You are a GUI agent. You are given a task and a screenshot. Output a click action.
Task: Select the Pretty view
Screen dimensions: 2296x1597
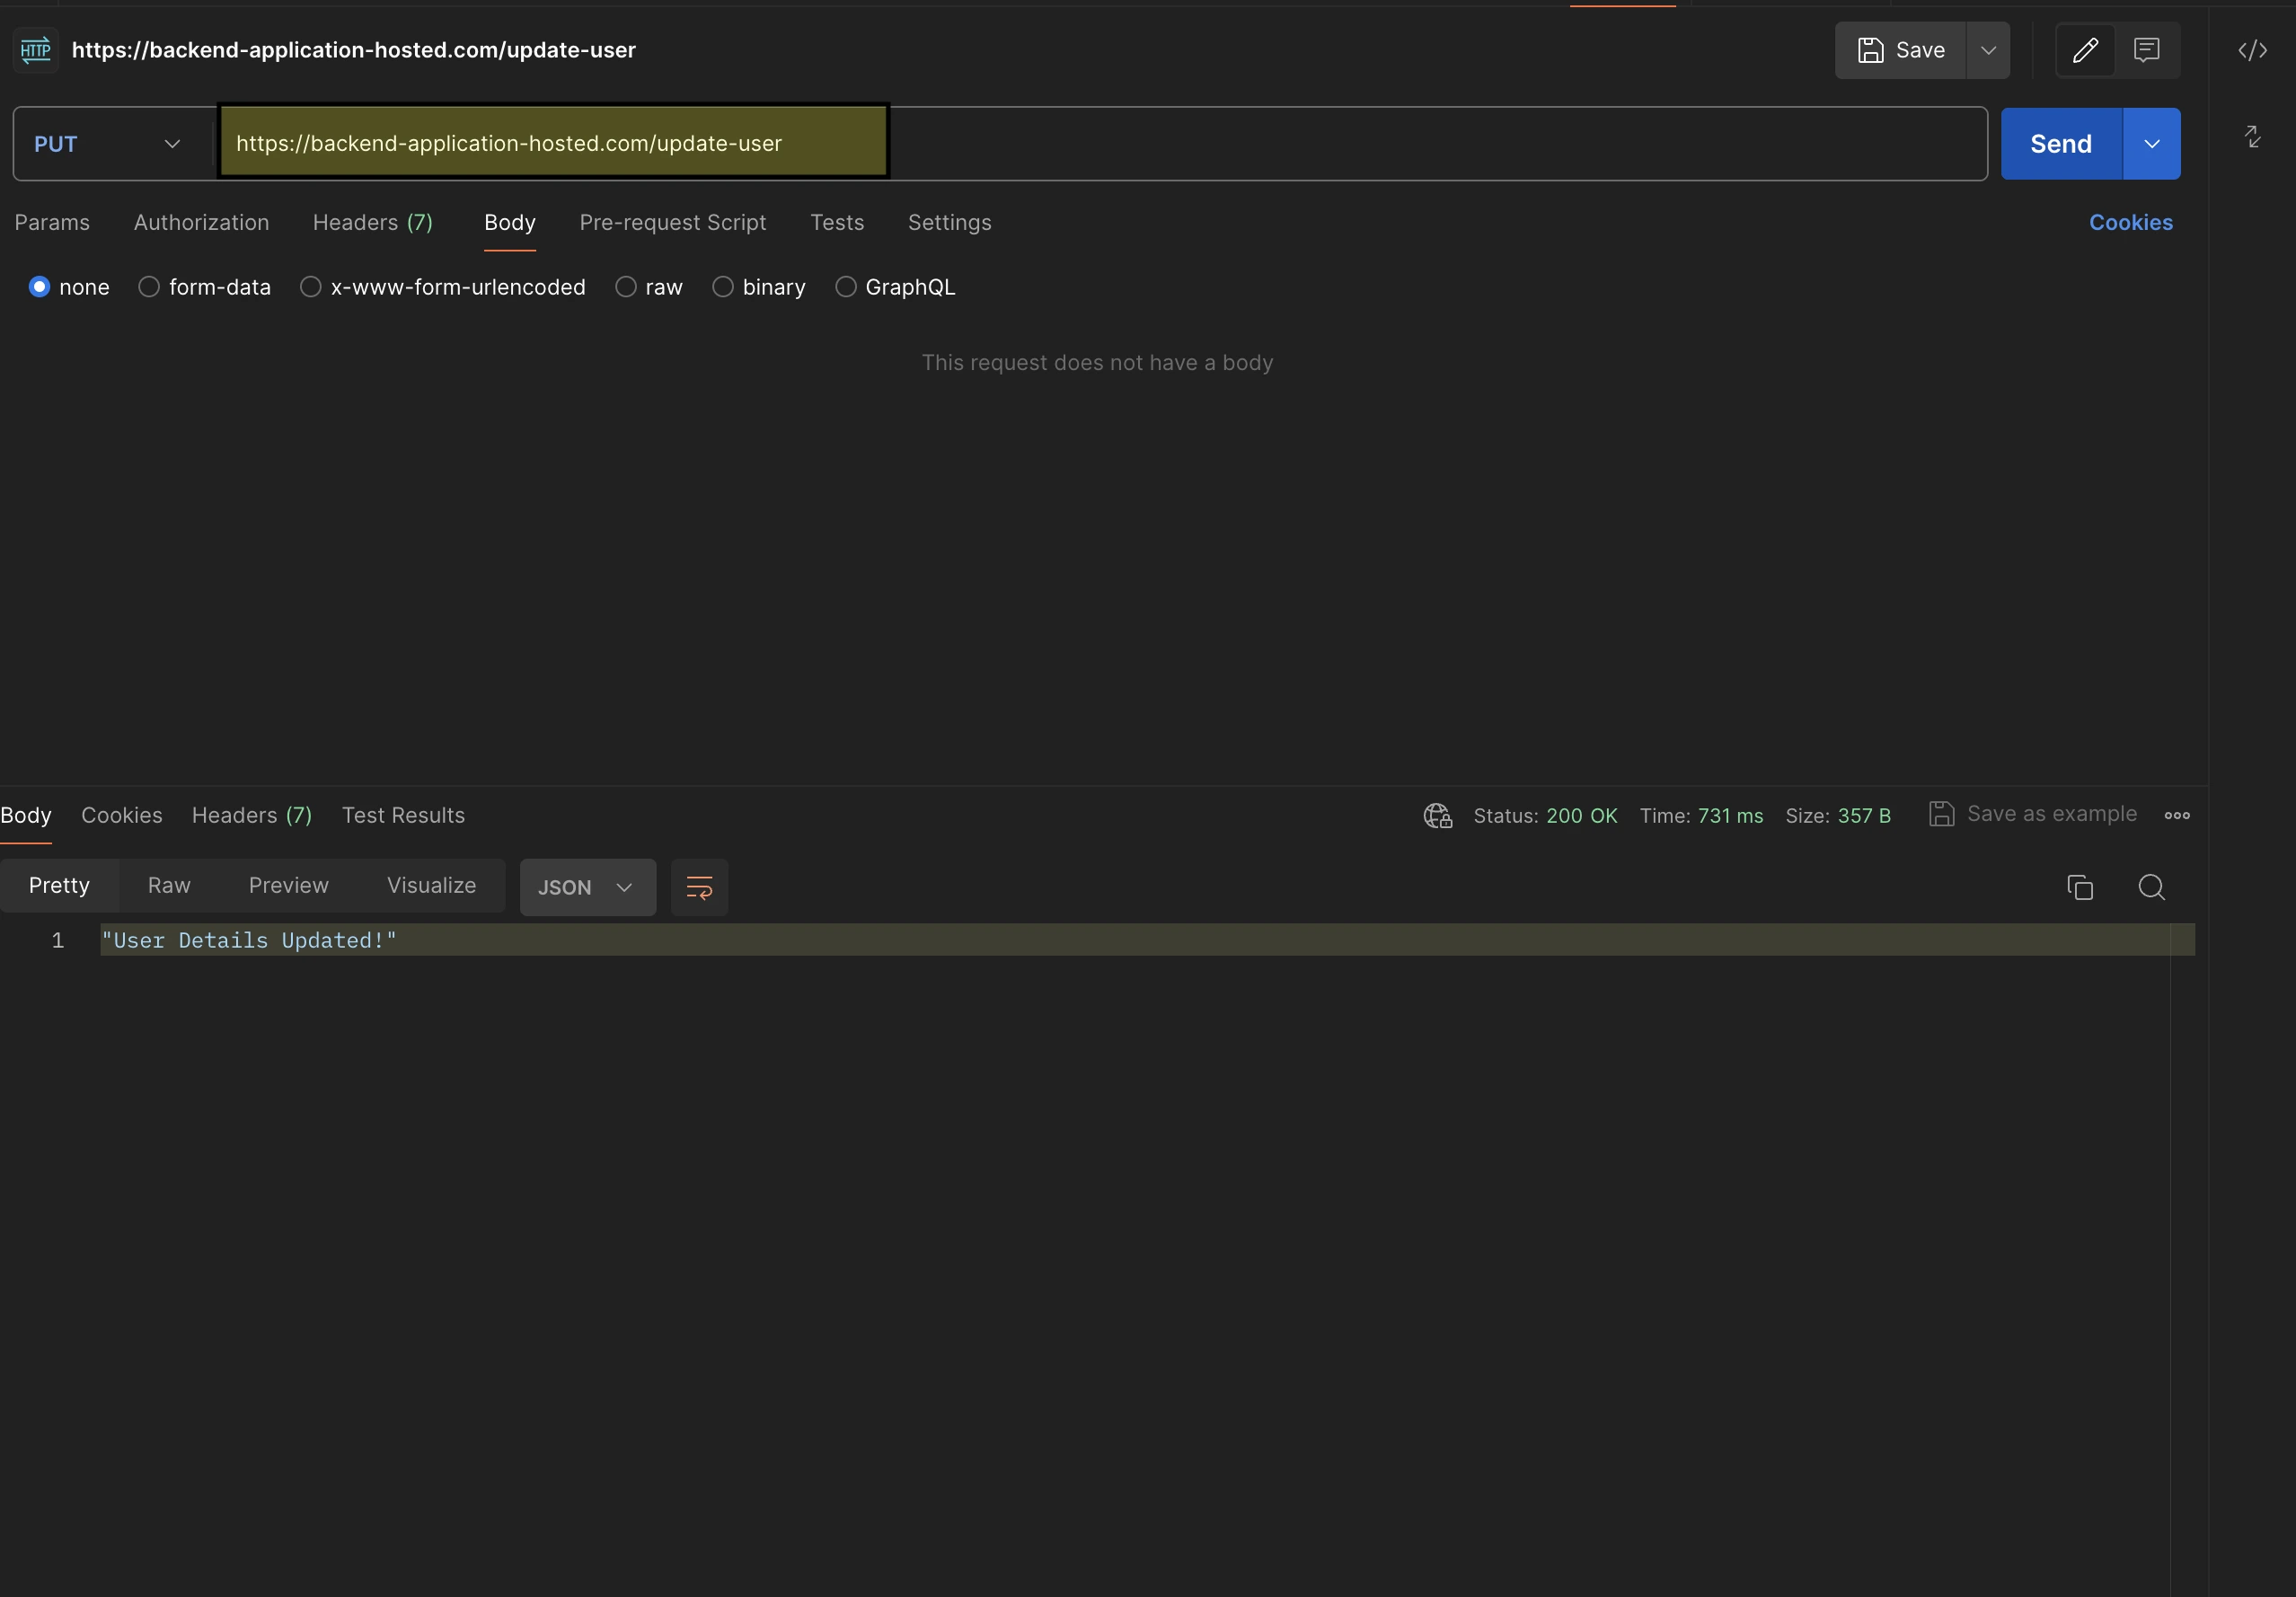59,886
